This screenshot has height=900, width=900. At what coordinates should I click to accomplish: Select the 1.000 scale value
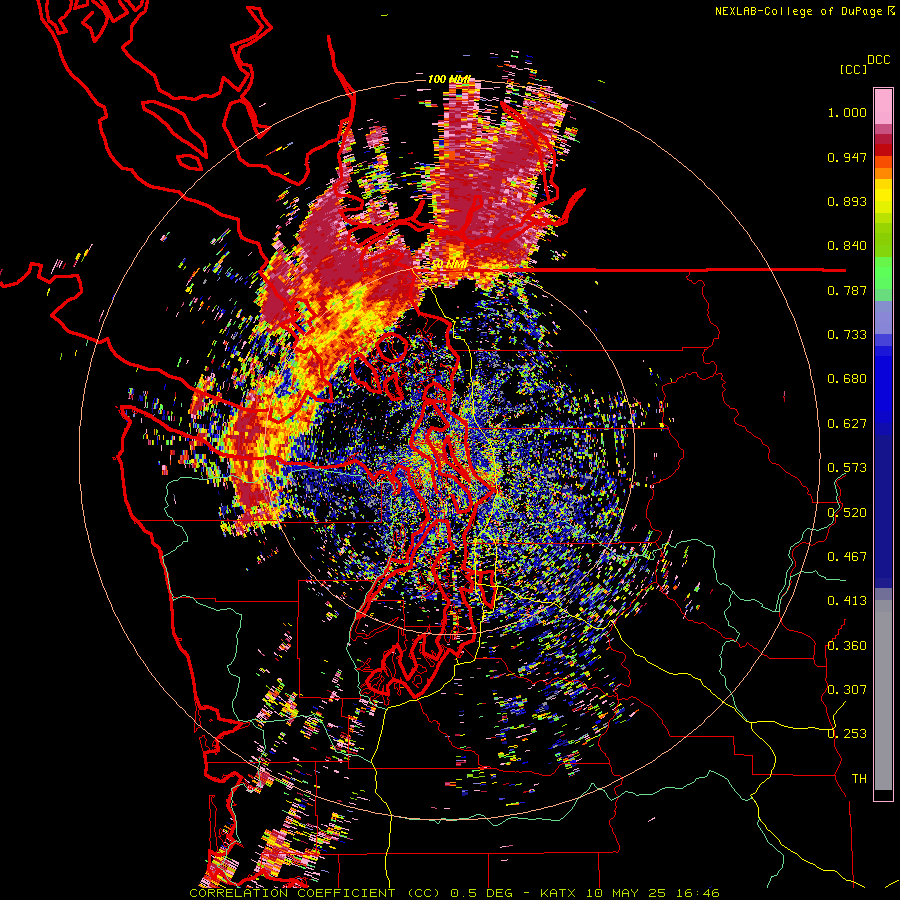pyautogui.click(x=847, y=112)
